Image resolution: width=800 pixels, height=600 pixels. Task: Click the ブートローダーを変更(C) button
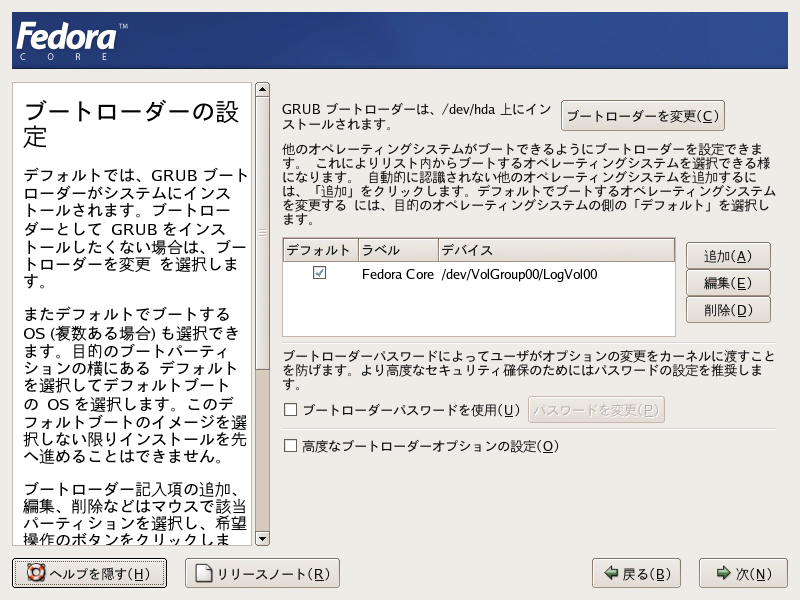643,116
